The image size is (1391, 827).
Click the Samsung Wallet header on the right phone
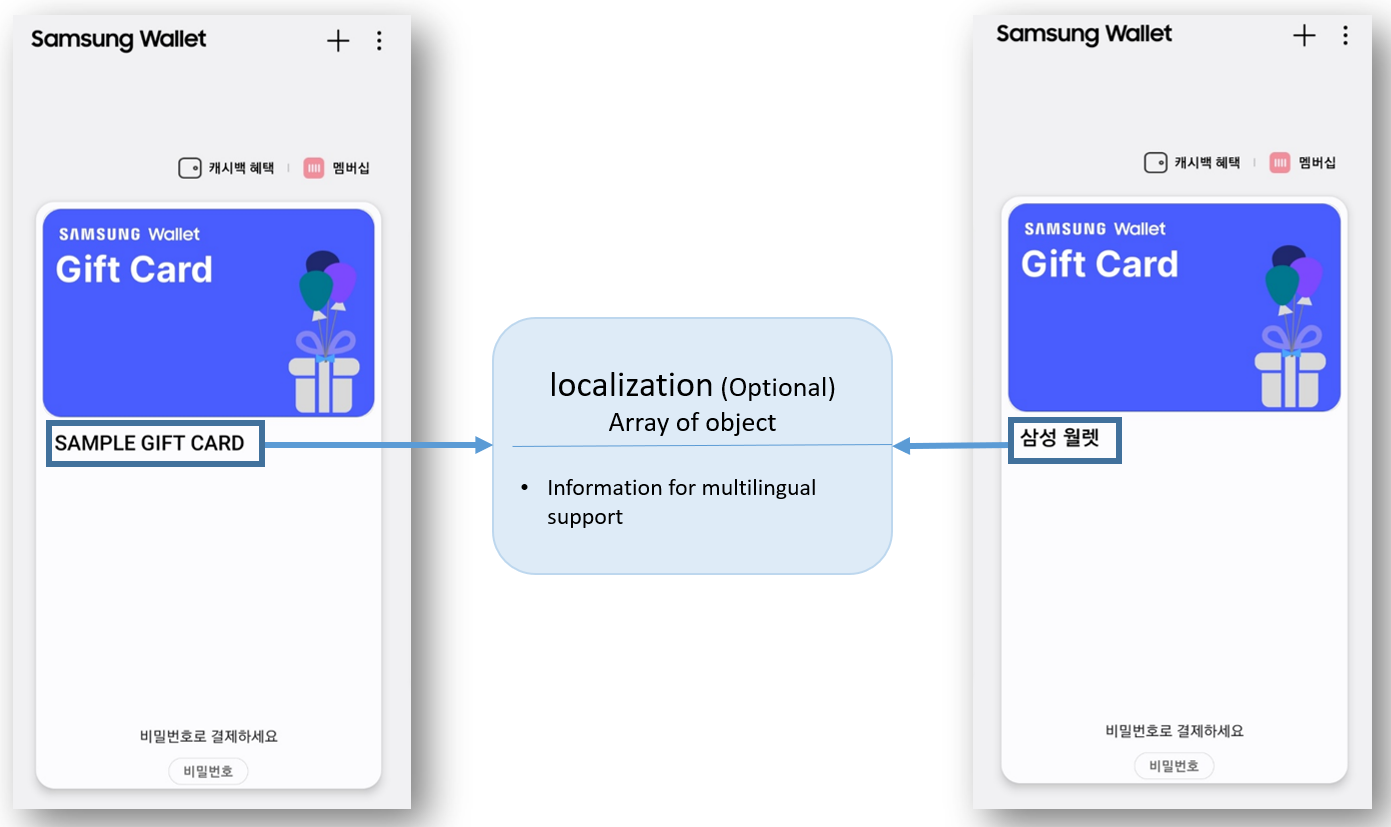coord(1084,34)
